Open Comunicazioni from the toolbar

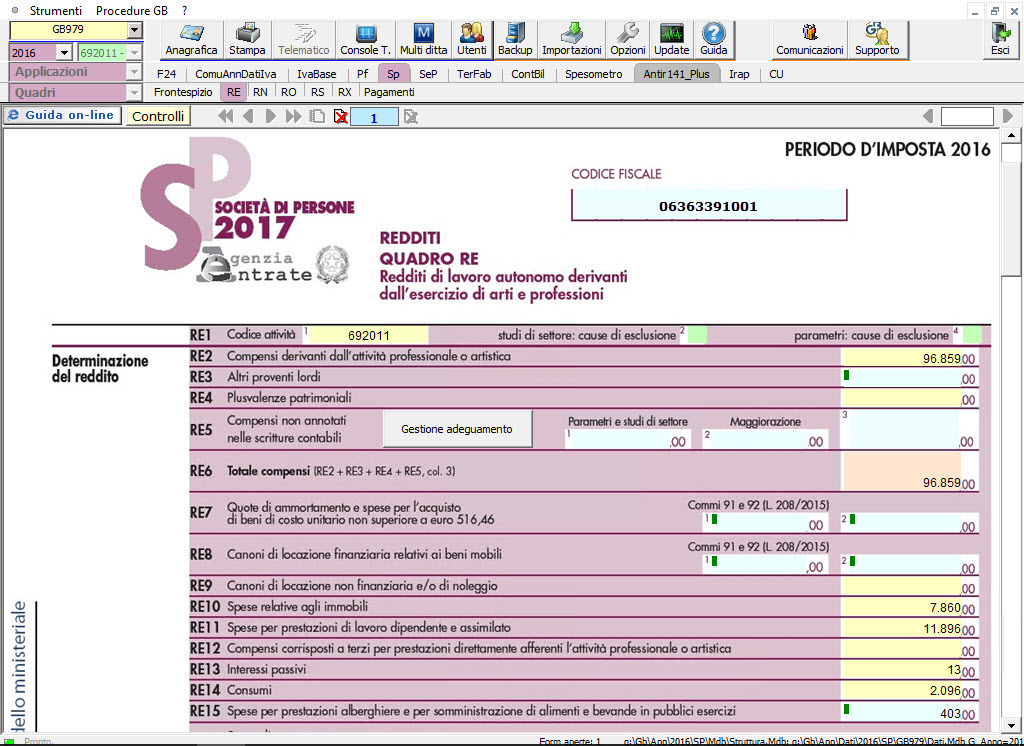tap(810, 39)
